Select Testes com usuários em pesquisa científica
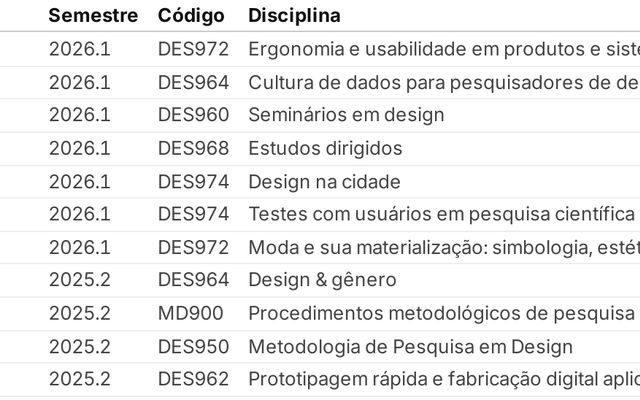Viewport: 640px width, 400px height. coord(441,214)
